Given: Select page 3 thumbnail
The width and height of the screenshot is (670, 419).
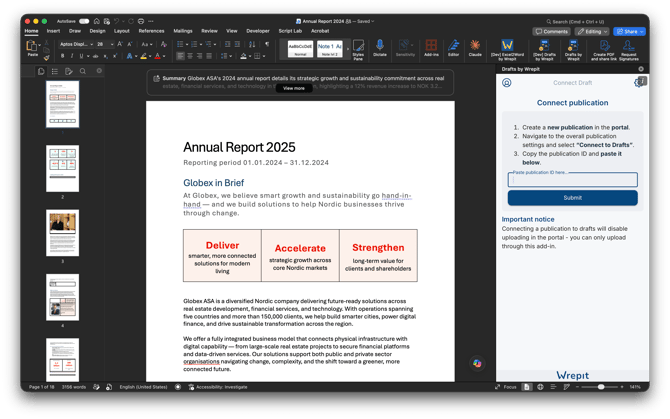Looking at the screenshot, I should (x=62, y=233).
